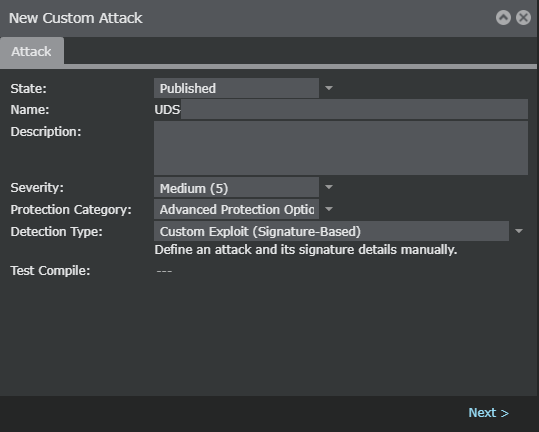This screenshot has height=432, width=539.
Task: Expand the Protection Category dropdown arrow
Action: point(329,209)
